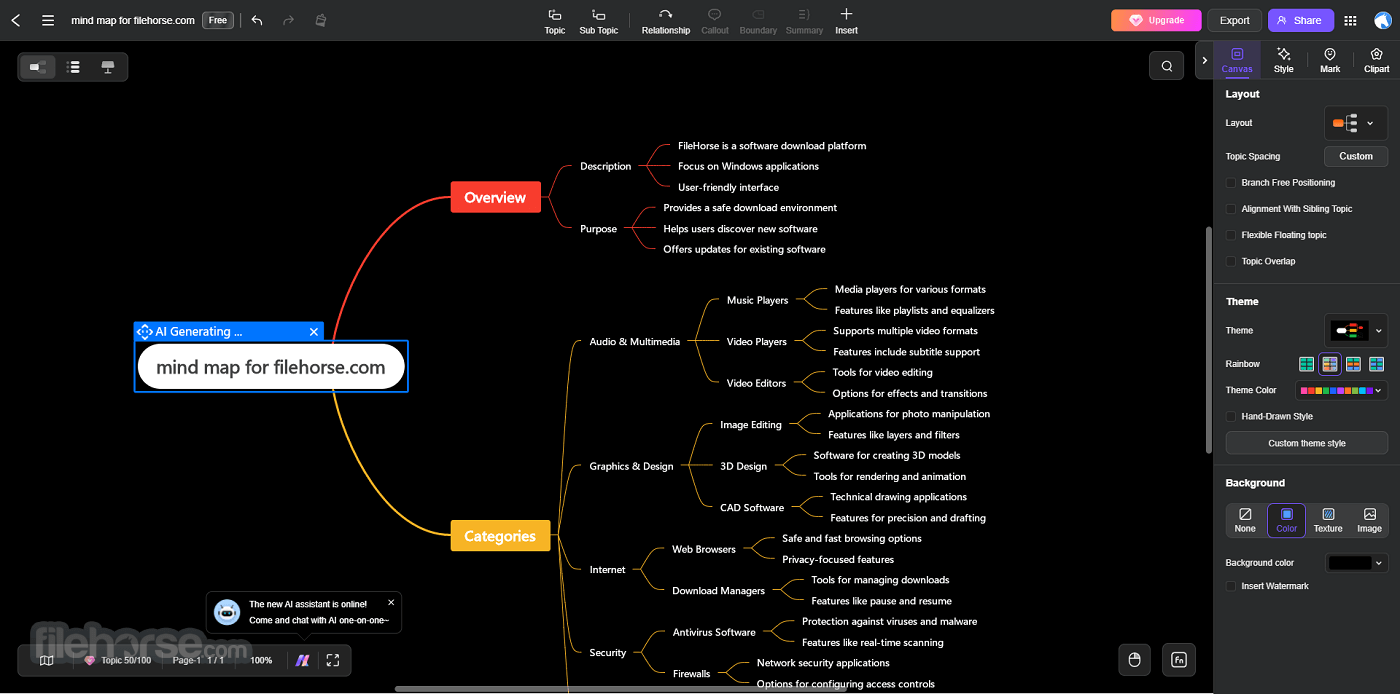The height and width of the screenshot is (694, 1400).
Task: Open the Theme dropdown
Action: [x=1356, y=330]
